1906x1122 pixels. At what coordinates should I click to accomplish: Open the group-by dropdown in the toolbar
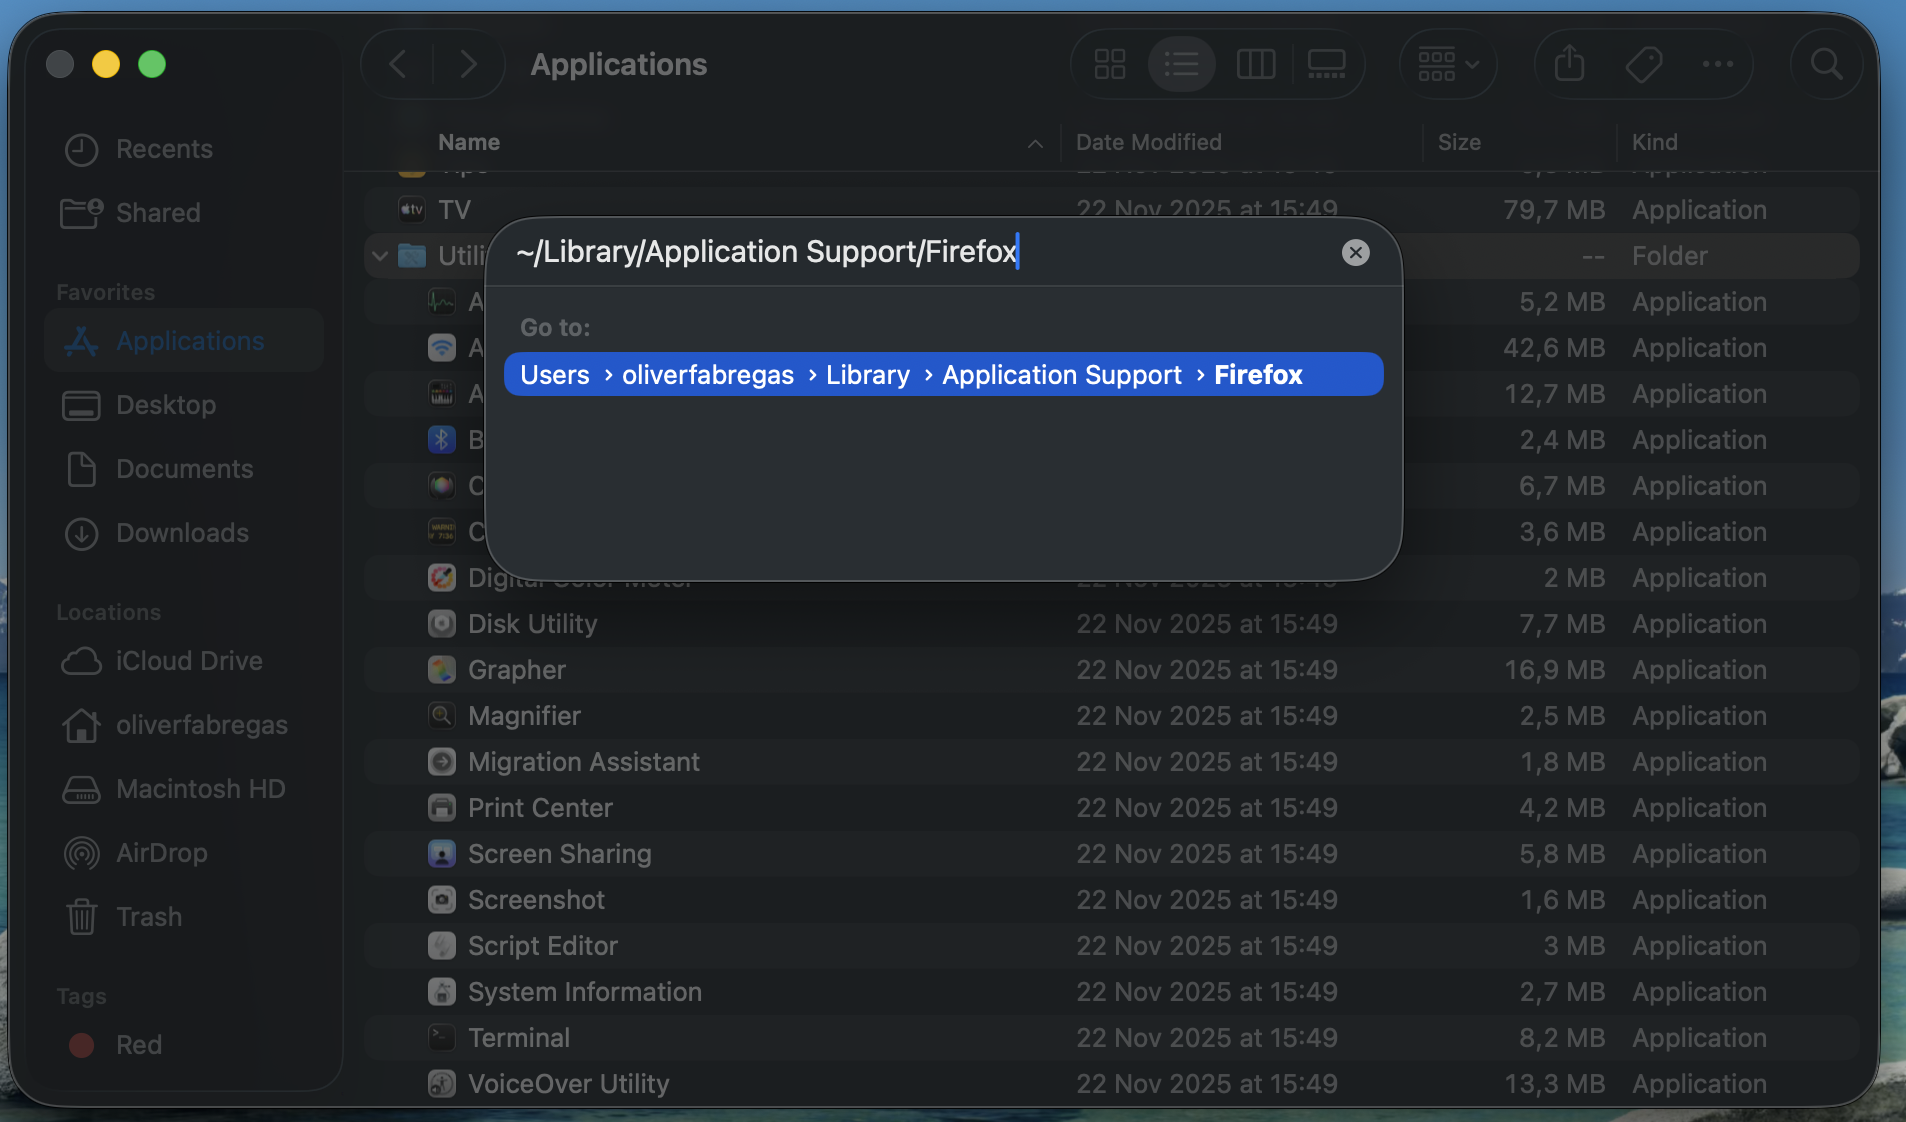point(1448,63)
